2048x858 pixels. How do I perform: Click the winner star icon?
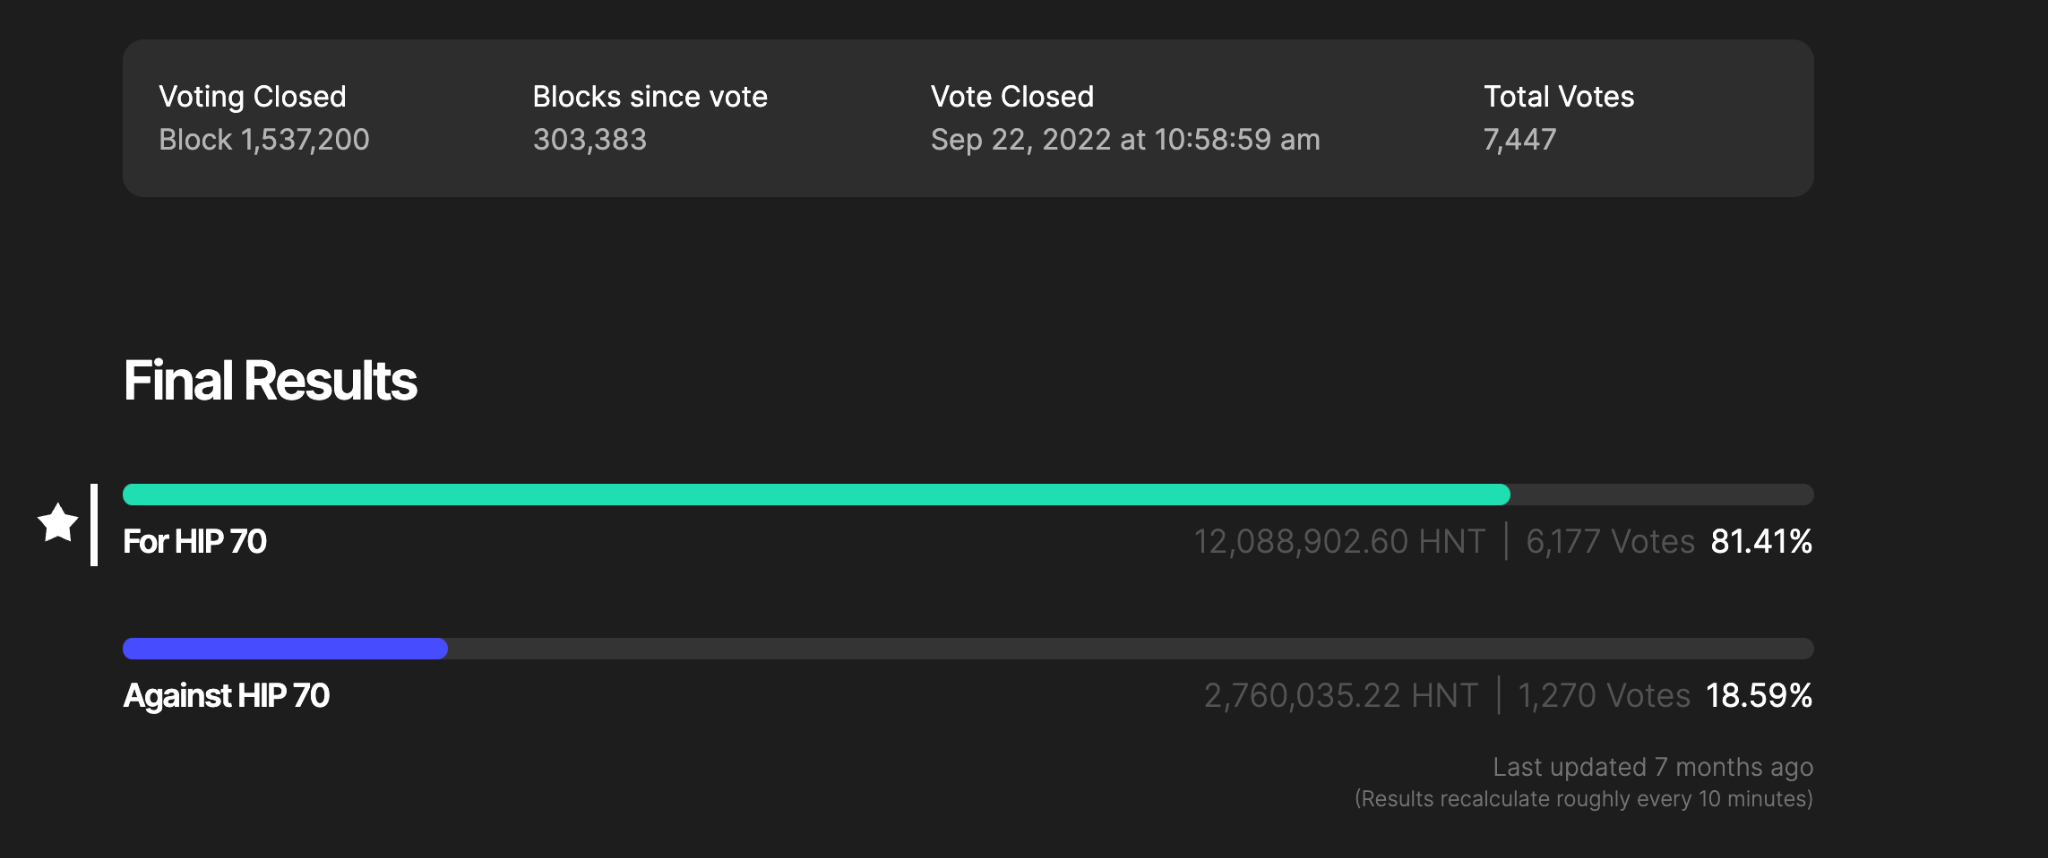pyautogui.click(x=58, y=523)
